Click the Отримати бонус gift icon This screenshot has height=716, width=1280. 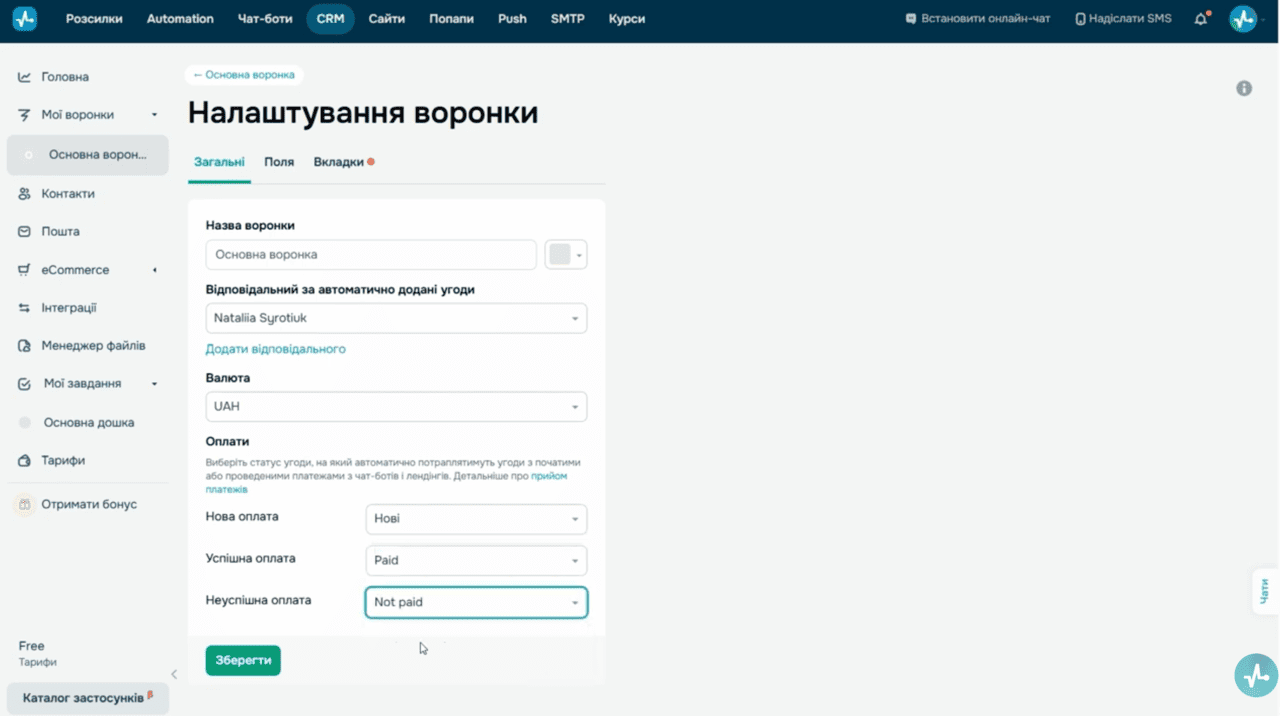point(25,505)
